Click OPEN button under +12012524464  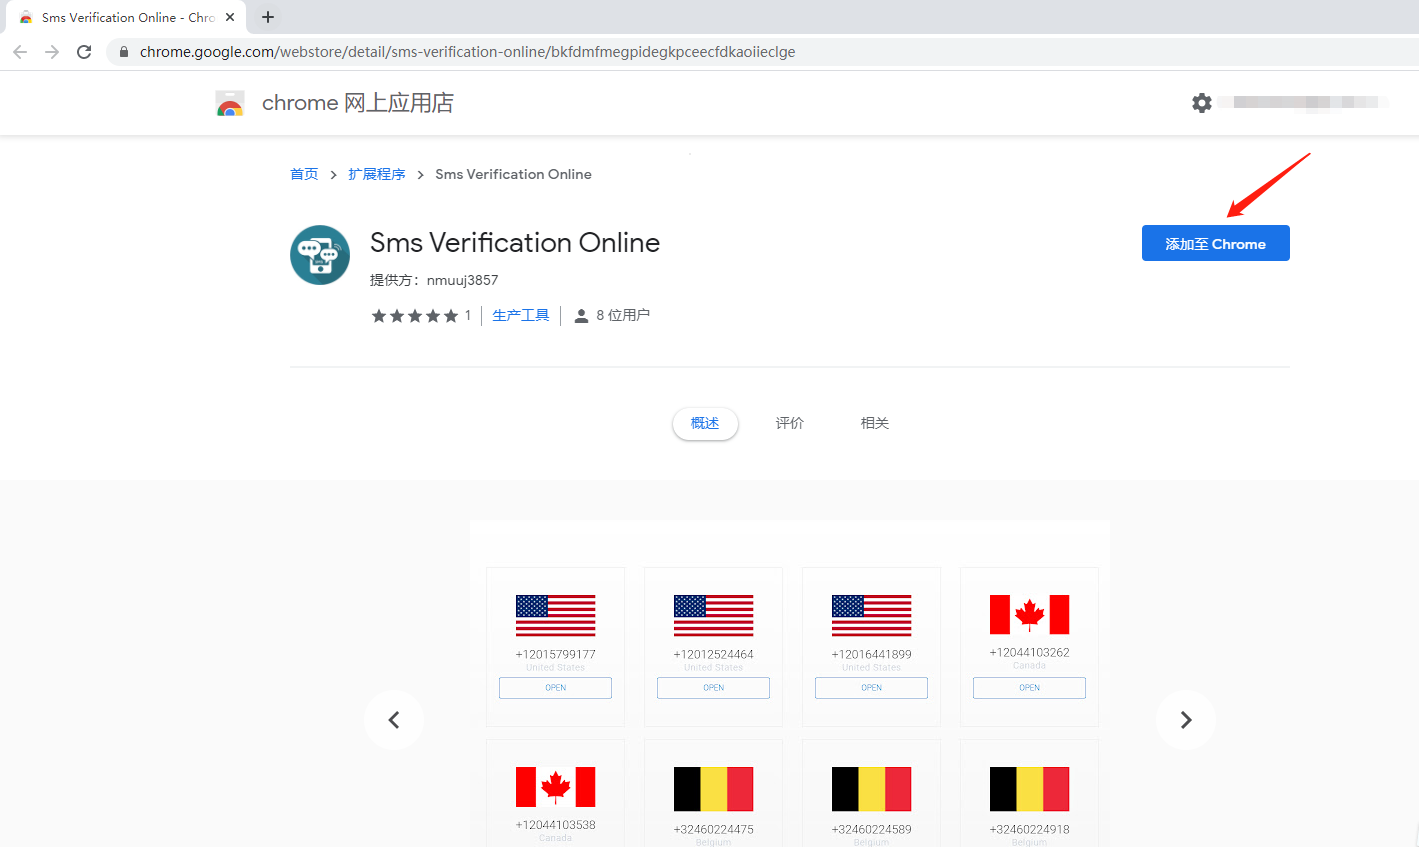[714, 688]
